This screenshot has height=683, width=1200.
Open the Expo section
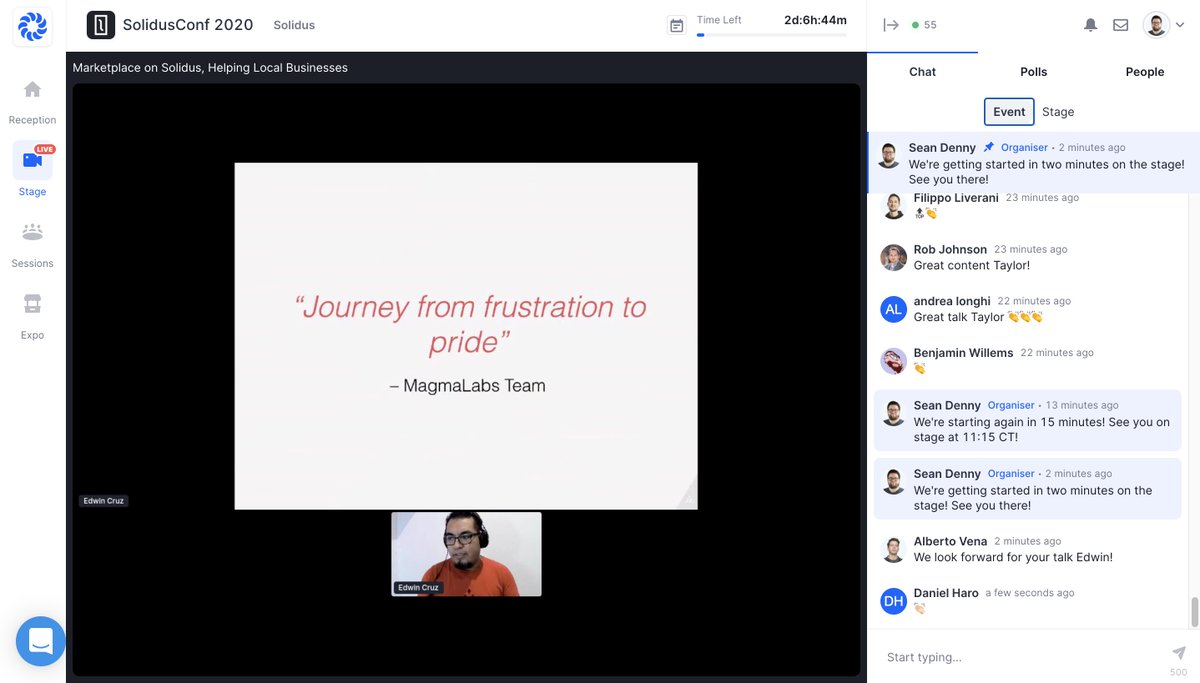coord(32,316)
